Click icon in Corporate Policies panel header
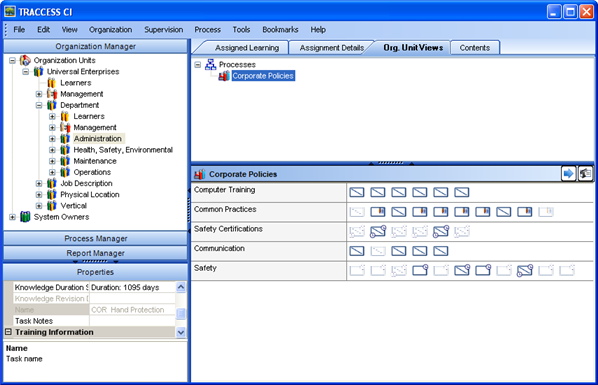This screenshot has width=598, height=385. [199, 174]
